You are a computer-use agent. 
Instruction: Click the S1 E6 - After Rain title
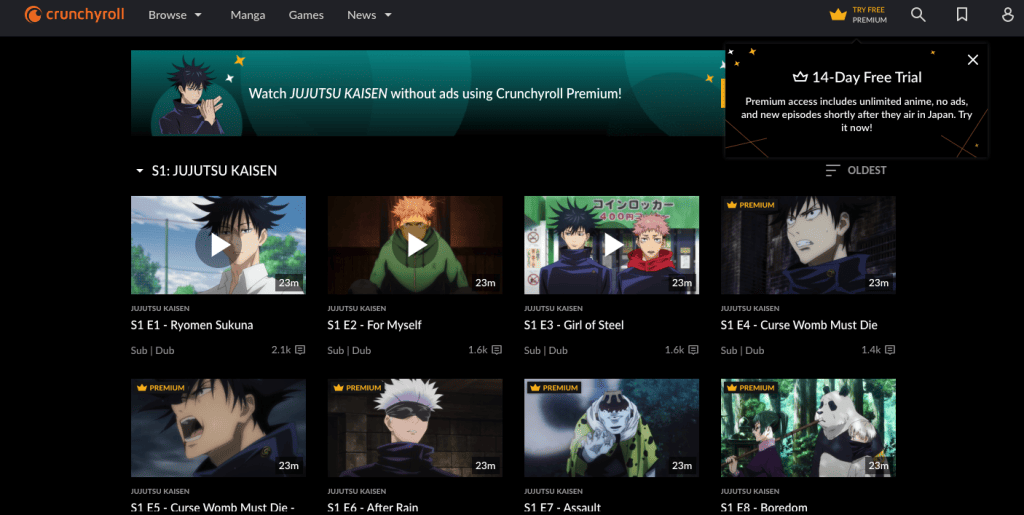click(373, 507)
